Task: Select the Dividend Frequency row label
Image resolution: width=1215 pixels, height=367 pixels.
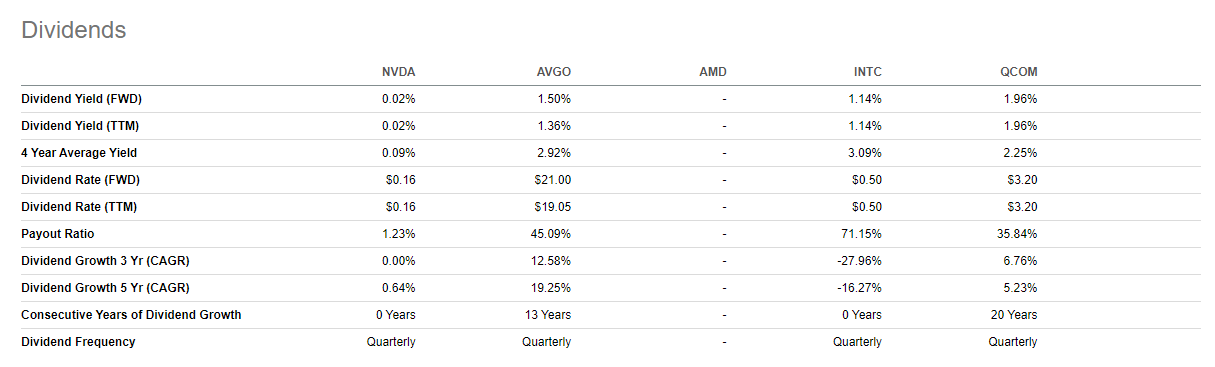Action: coord(78,342)
